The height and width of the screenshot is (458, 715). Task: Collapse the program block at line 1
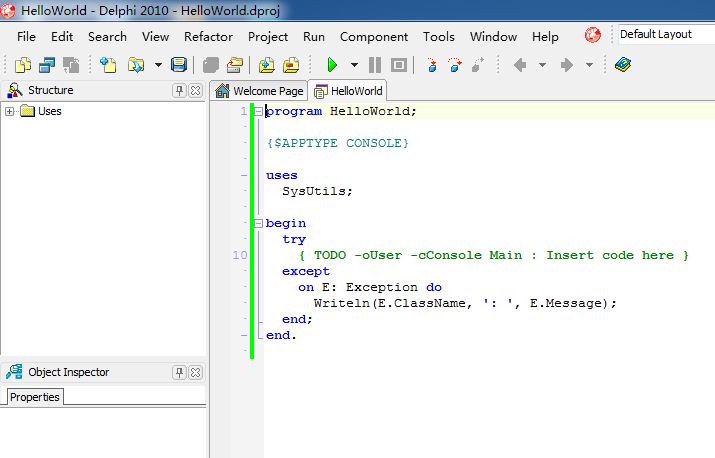tap(258, 111)
